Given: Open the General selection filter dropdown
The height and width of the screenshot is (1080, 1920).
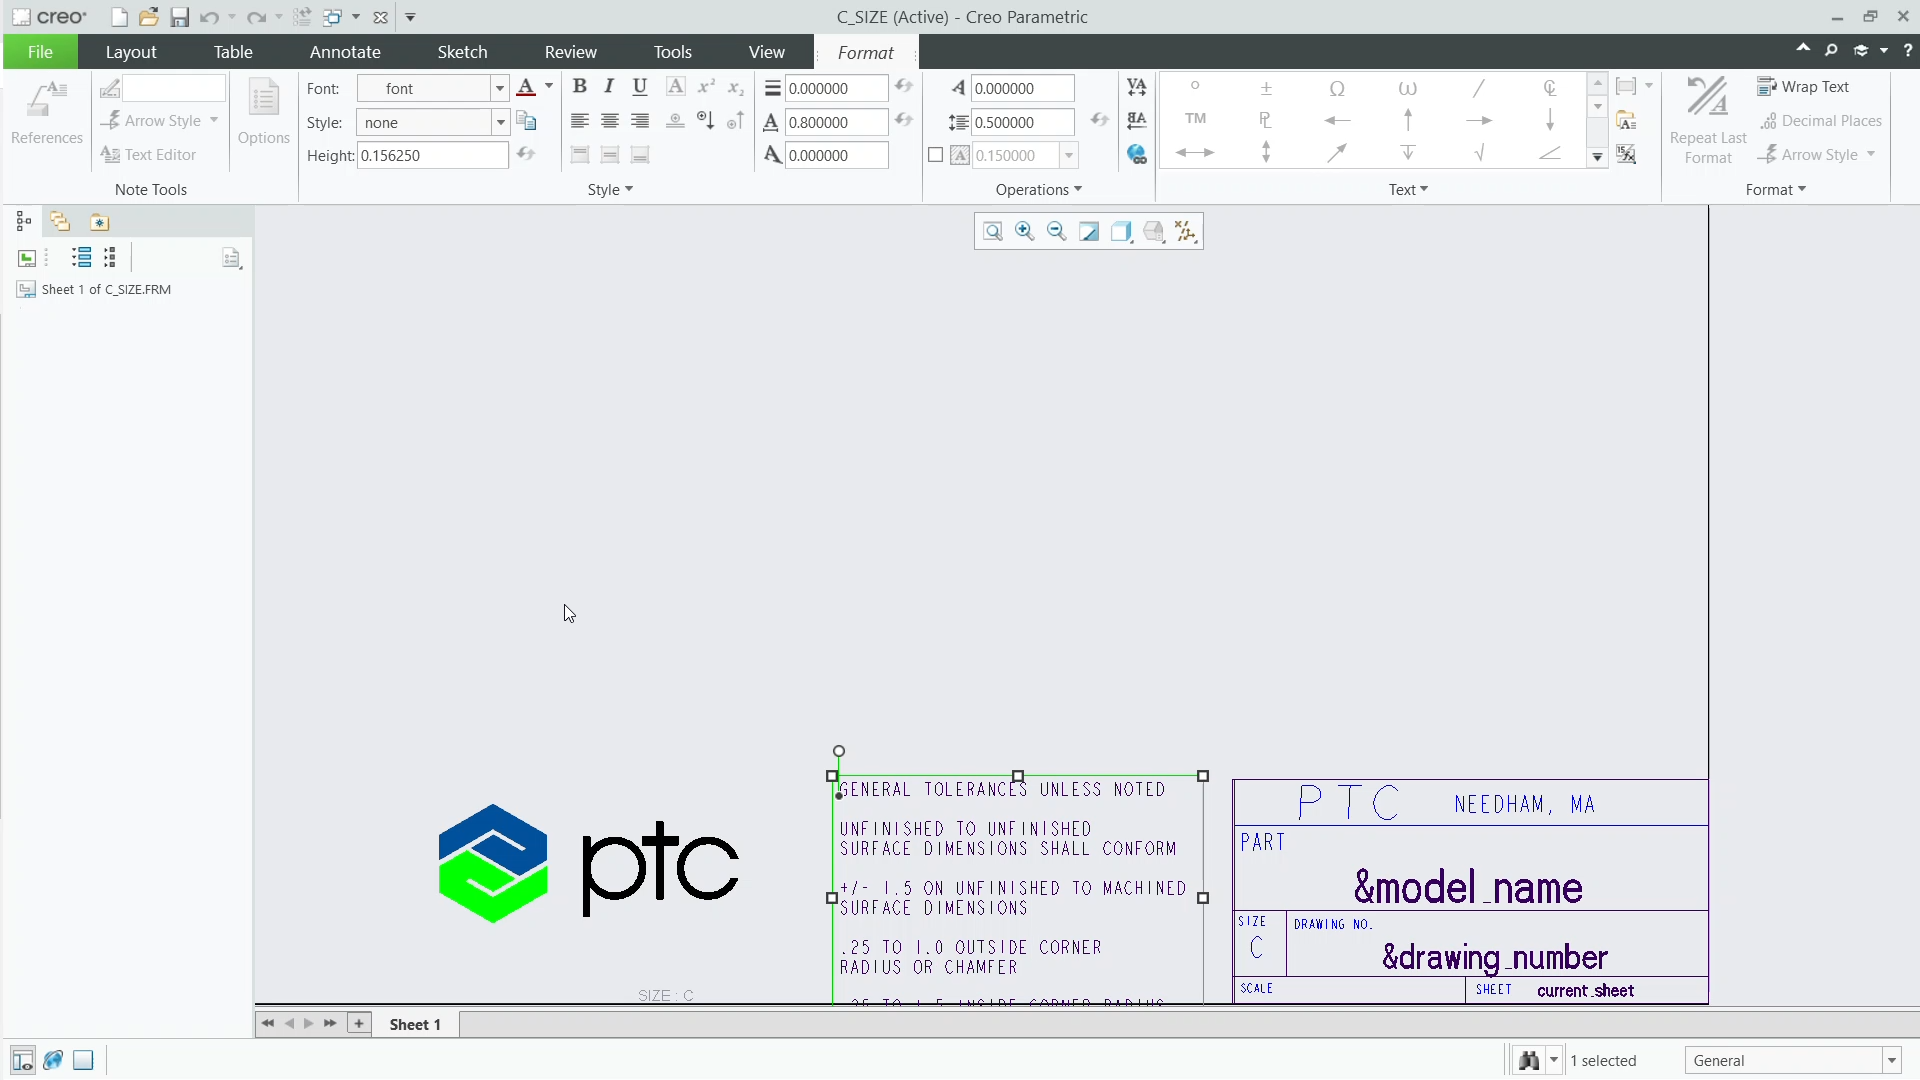Looking at the screenshot, I should [1892, 1060].
